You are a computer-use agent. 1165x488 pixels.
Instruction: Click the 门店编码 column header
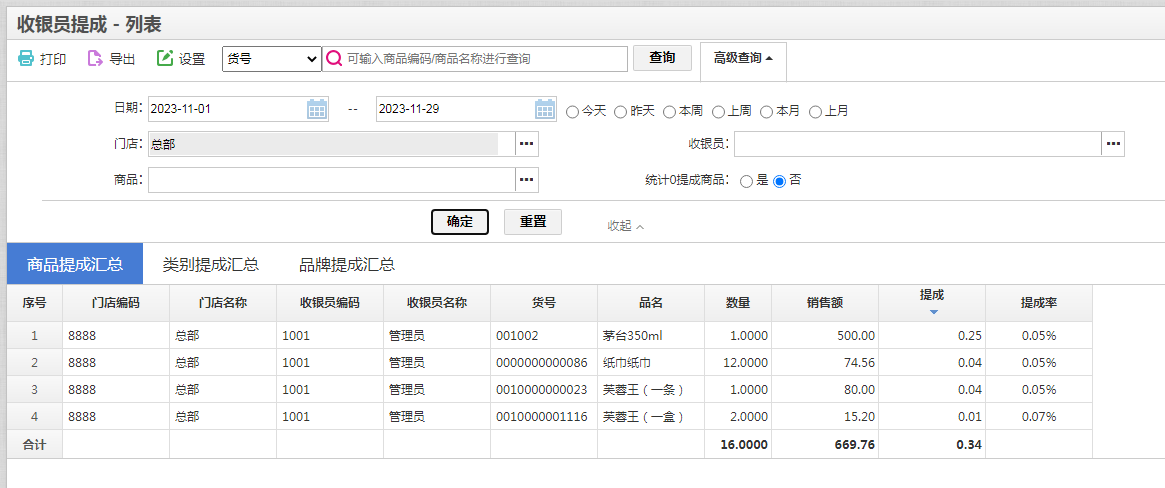(116, 303)
